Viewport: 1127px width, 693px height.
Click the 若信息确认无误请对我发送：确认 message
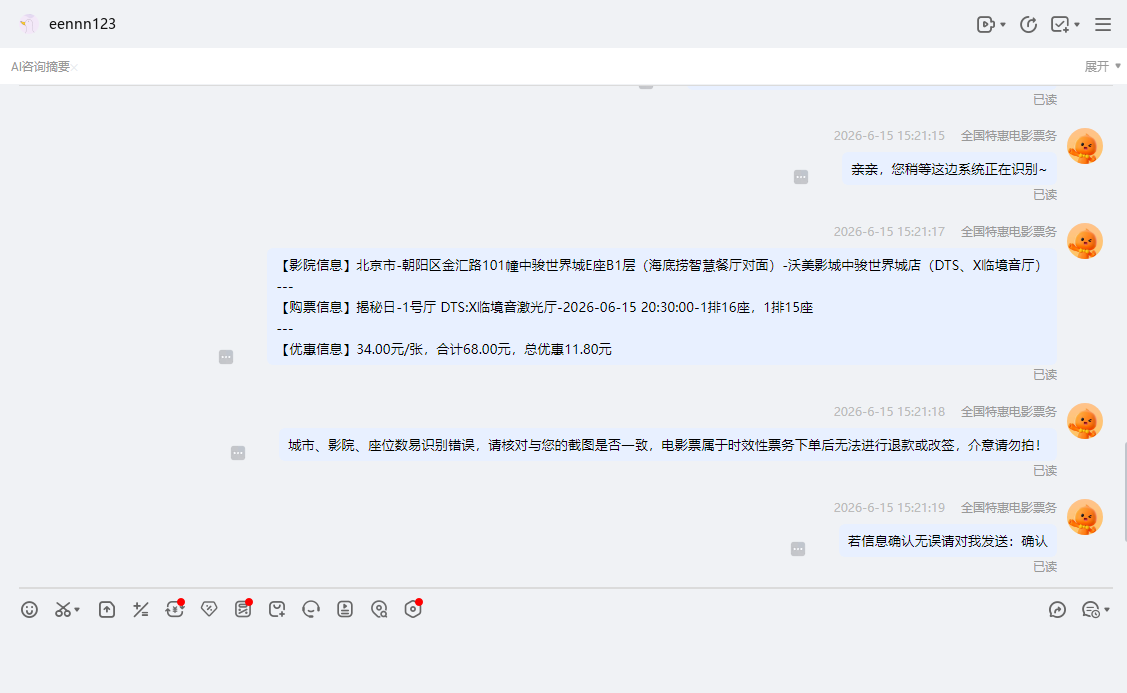pyautogui.click(x=947, y=541)
